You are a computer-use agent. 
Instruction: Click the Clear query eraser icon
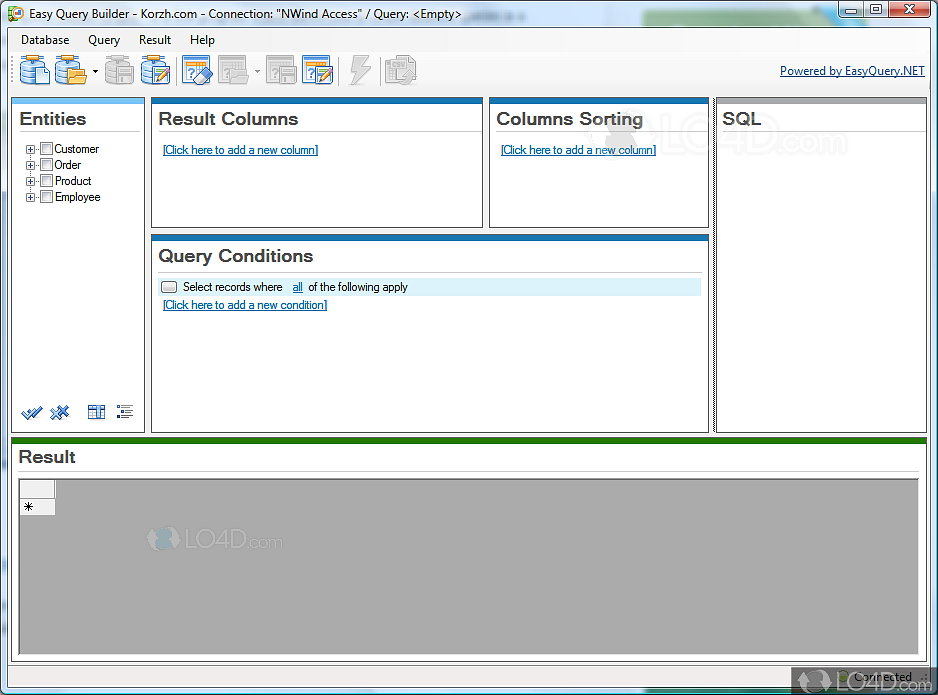(197, 71)
